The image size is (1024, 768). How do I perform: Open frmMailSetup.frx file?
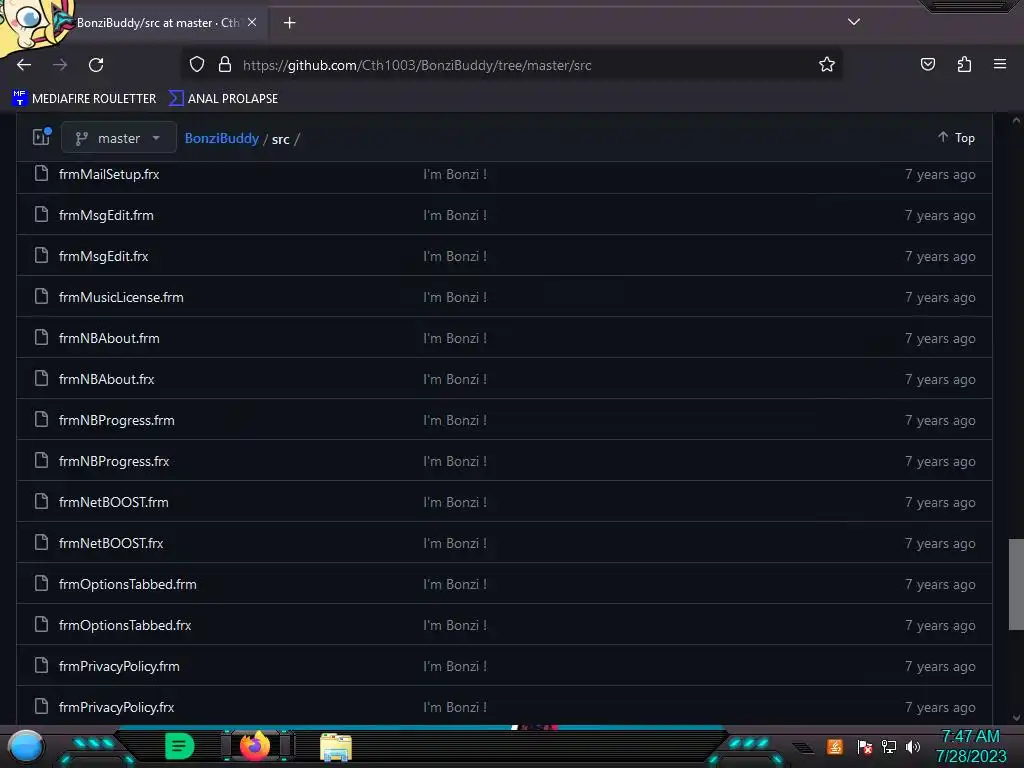(x=109, y=174)
